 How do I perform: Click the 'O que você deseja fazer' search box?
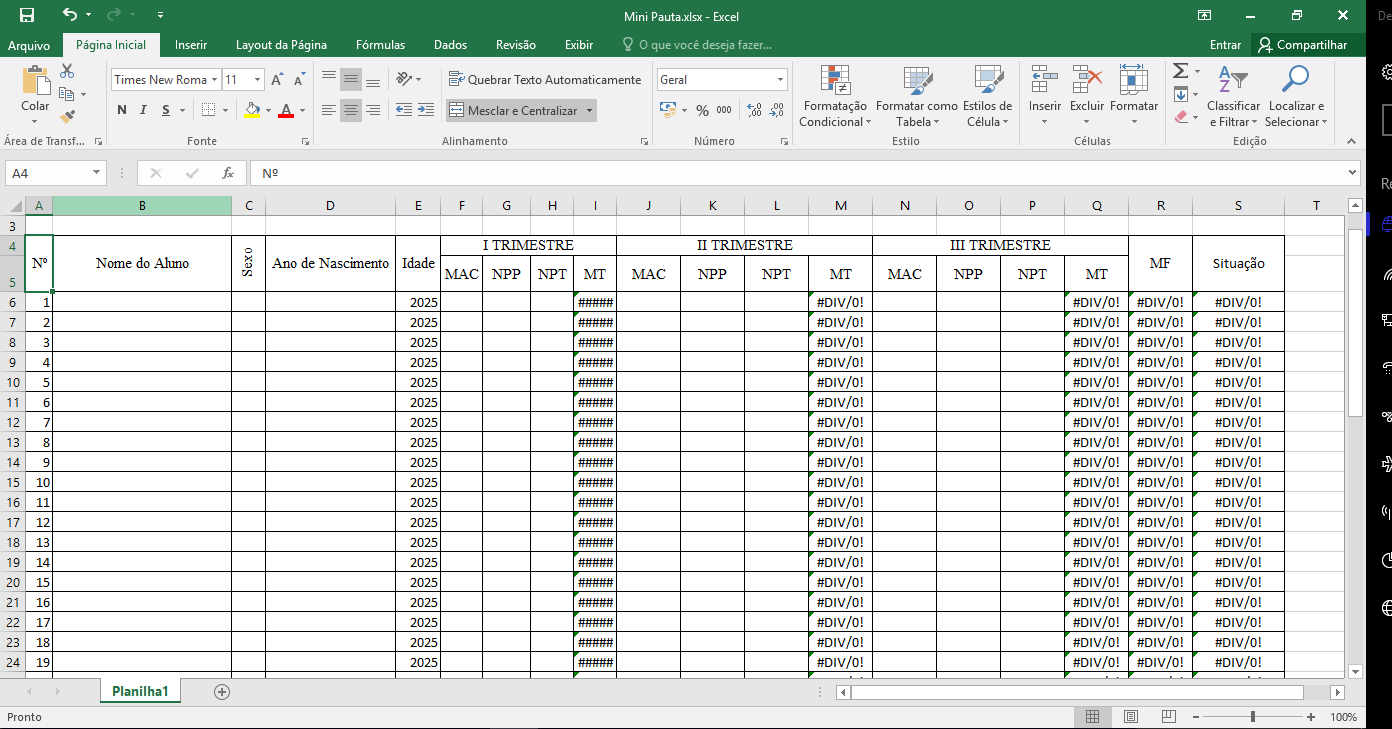tap(697, 45)
